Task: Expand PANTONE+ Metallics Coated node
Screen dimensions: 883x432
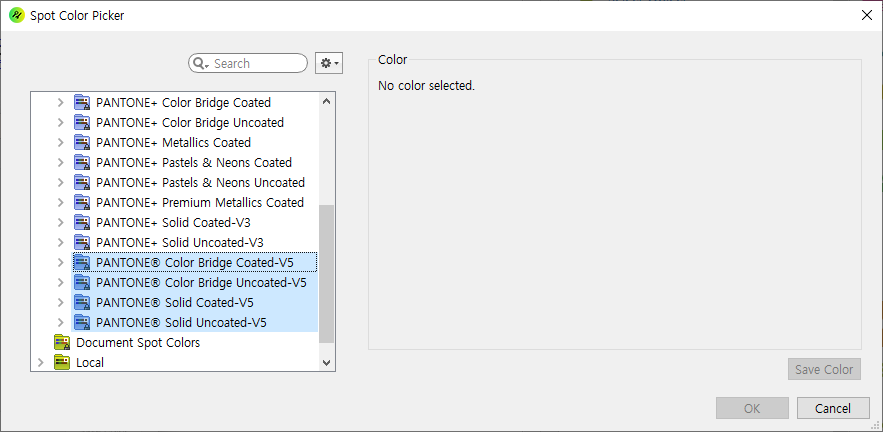Action: tap(61, 142)
